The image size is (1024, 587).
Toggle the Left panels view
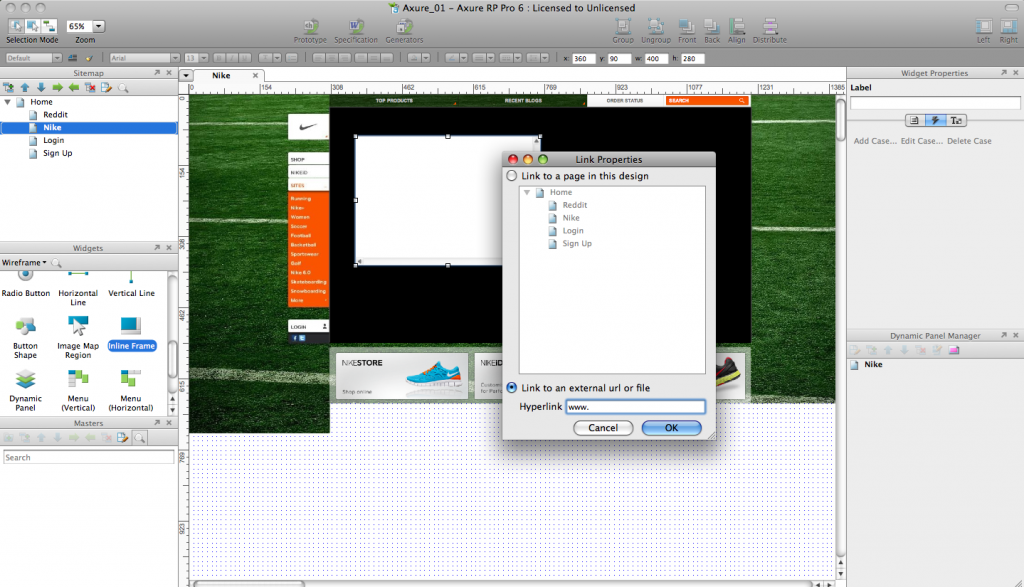point(984,31)
